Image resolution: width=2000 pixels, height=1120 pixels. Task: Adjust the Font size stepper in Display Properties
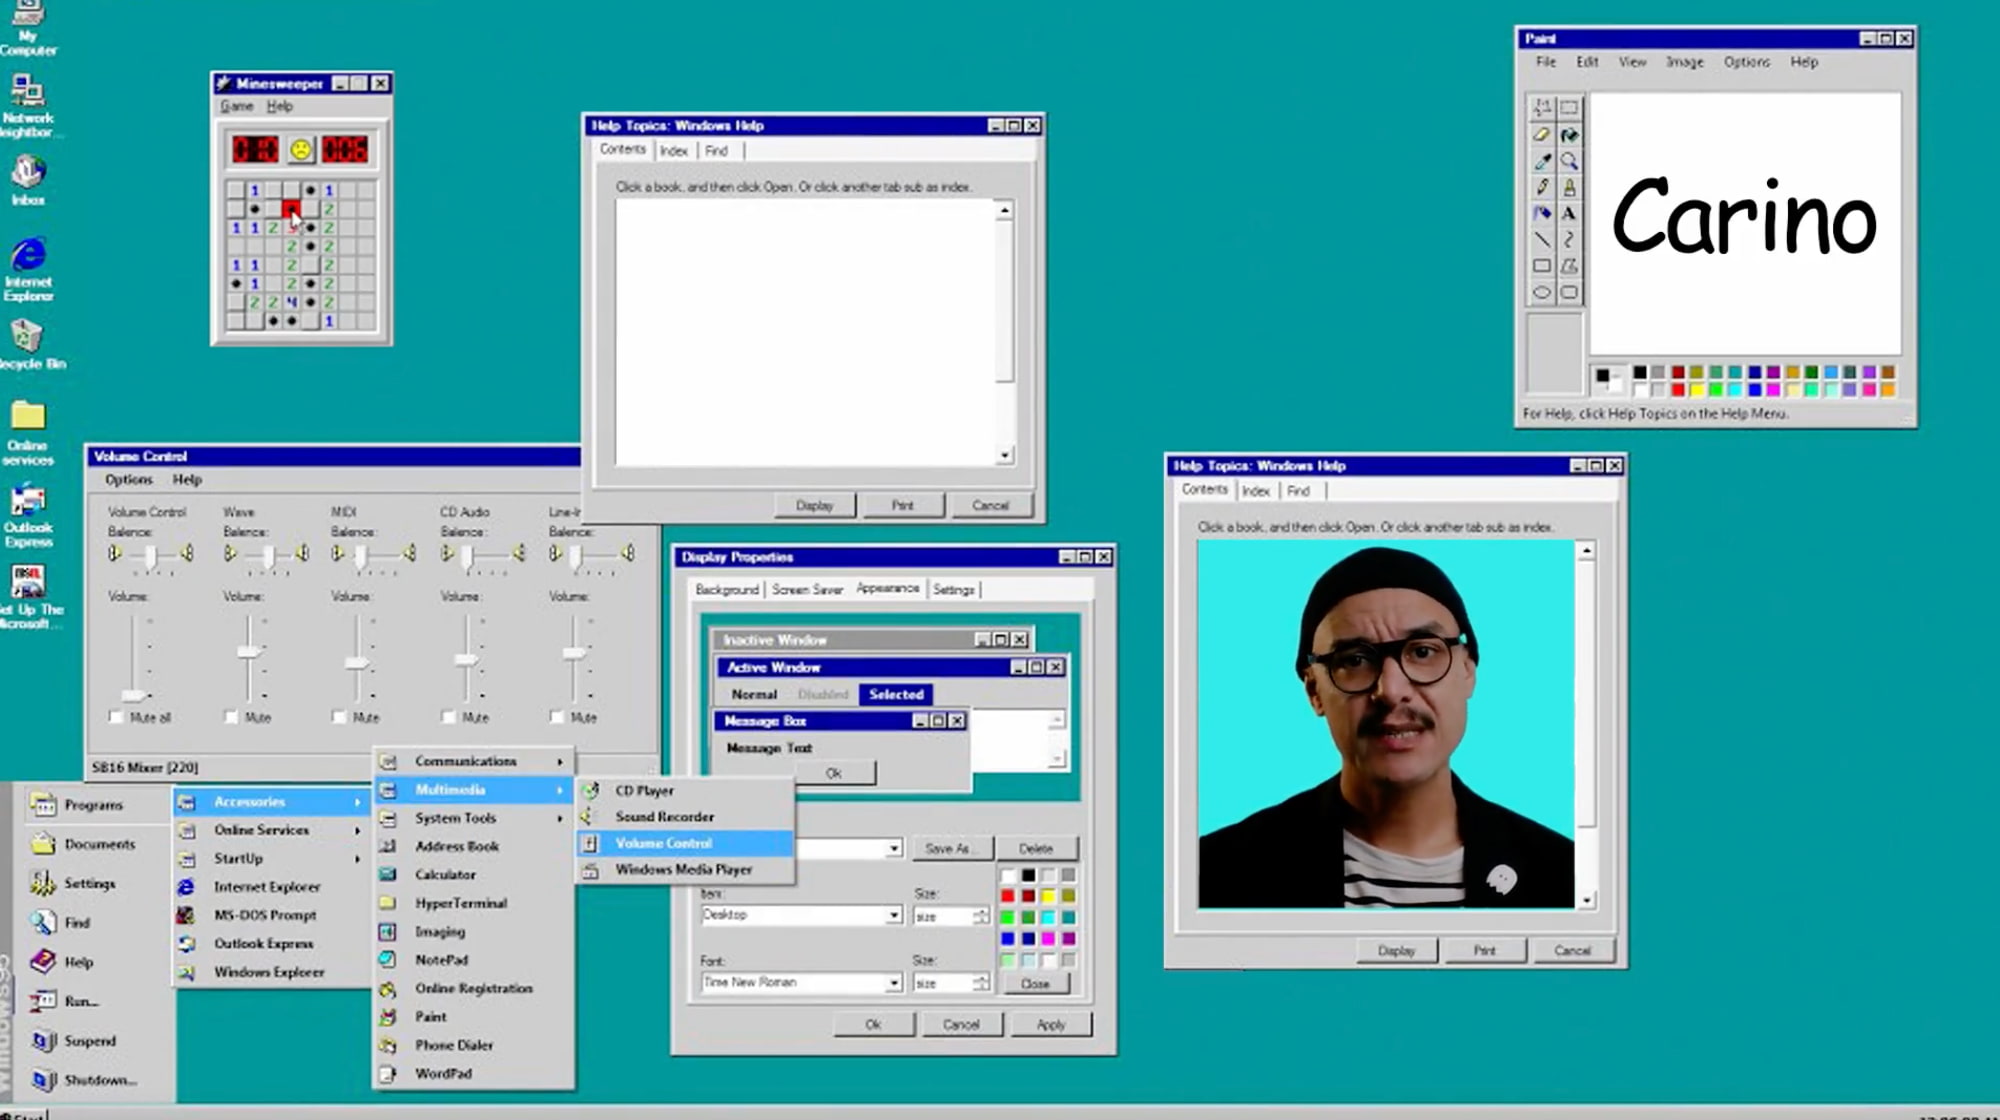[981, 983]
